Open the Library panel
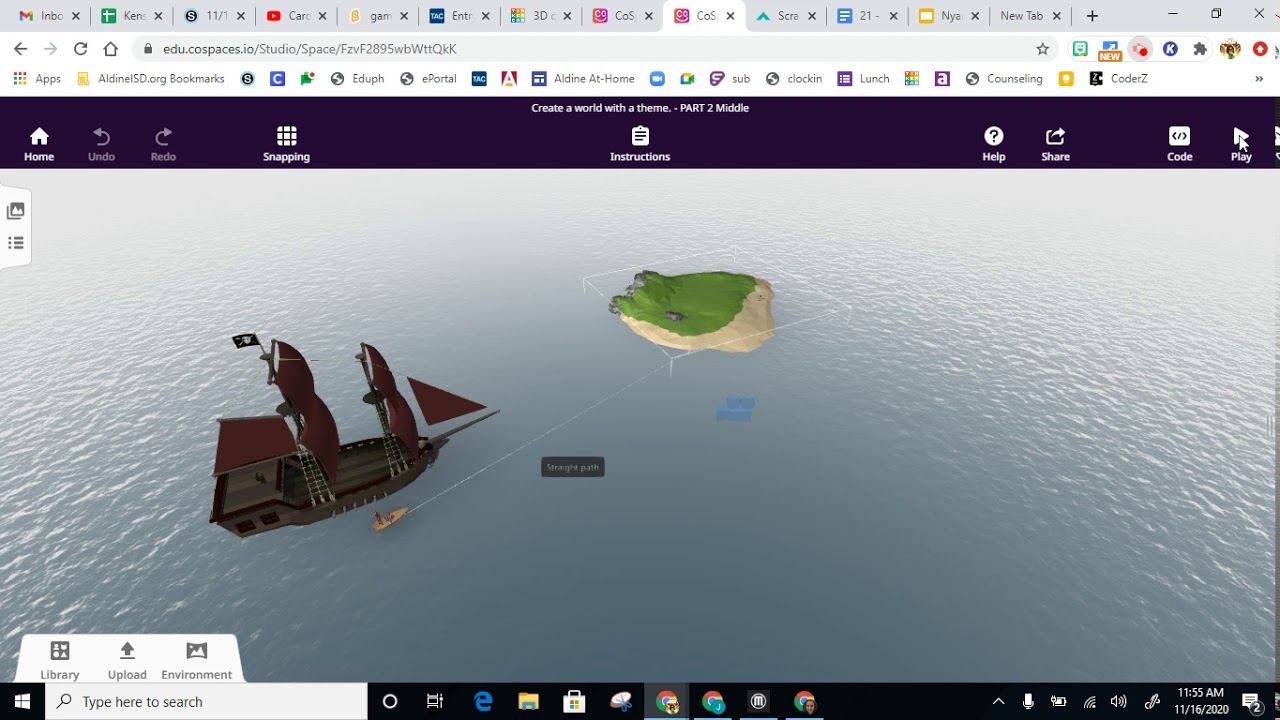Screen dimensions: 1280x720 60,661
